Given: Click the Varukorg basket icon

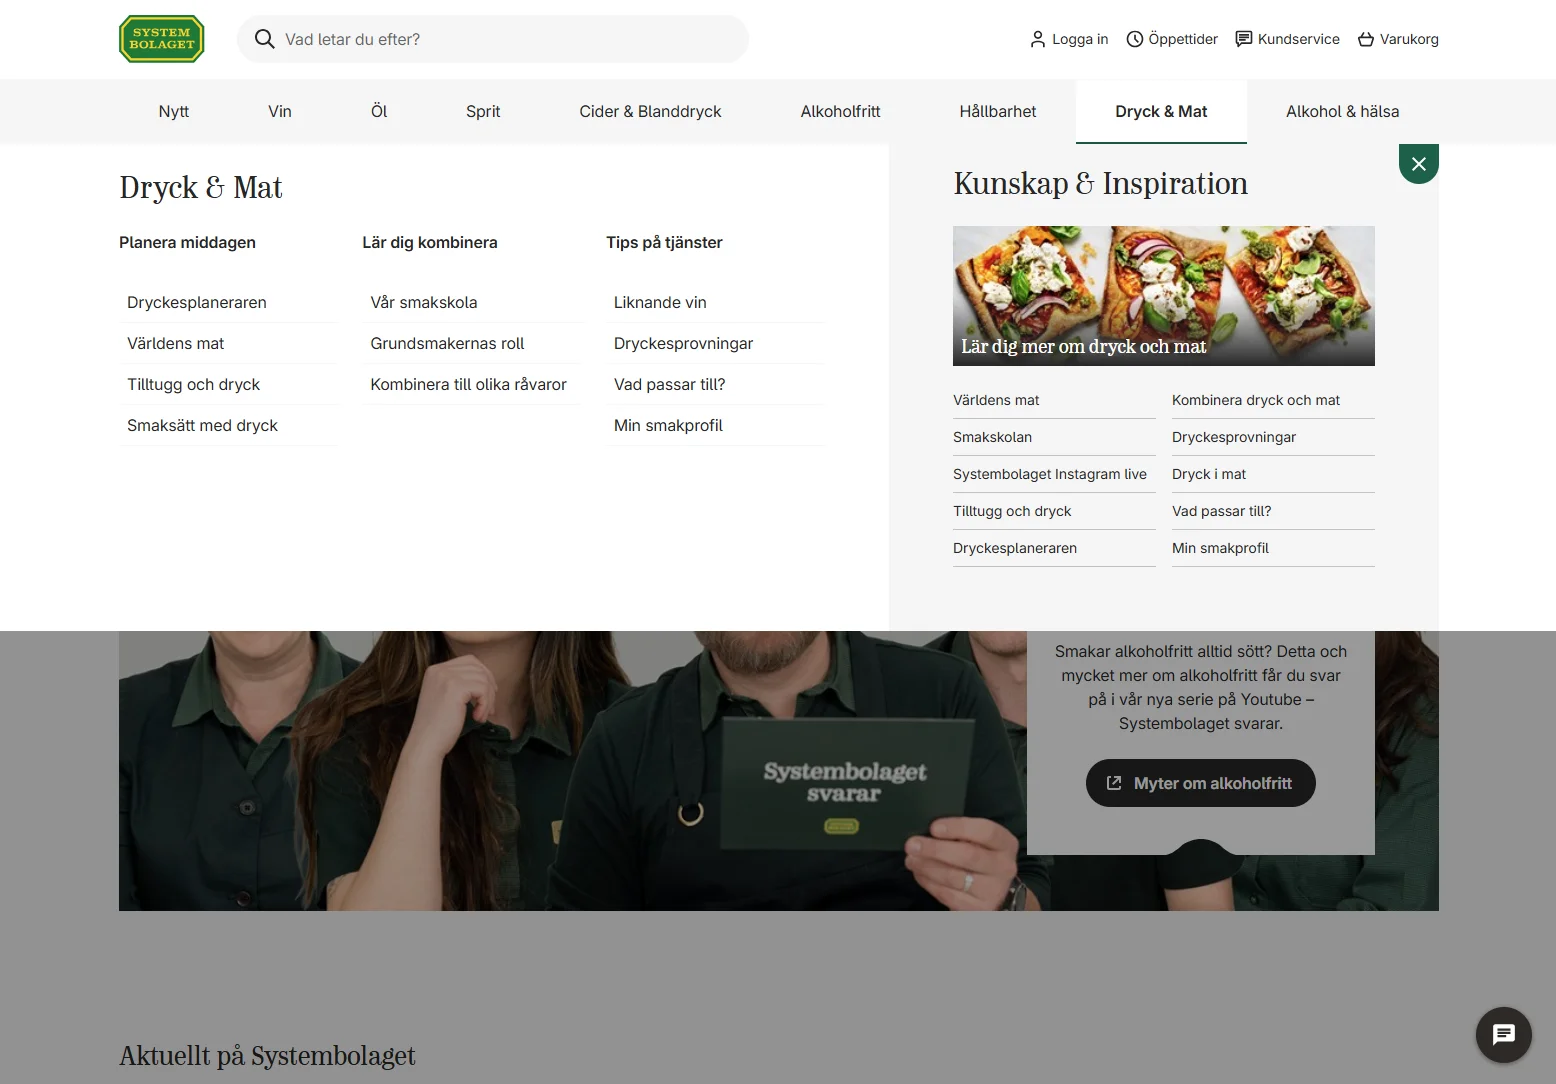Looking at the screenshot, I should click(x=1366, y=39).
